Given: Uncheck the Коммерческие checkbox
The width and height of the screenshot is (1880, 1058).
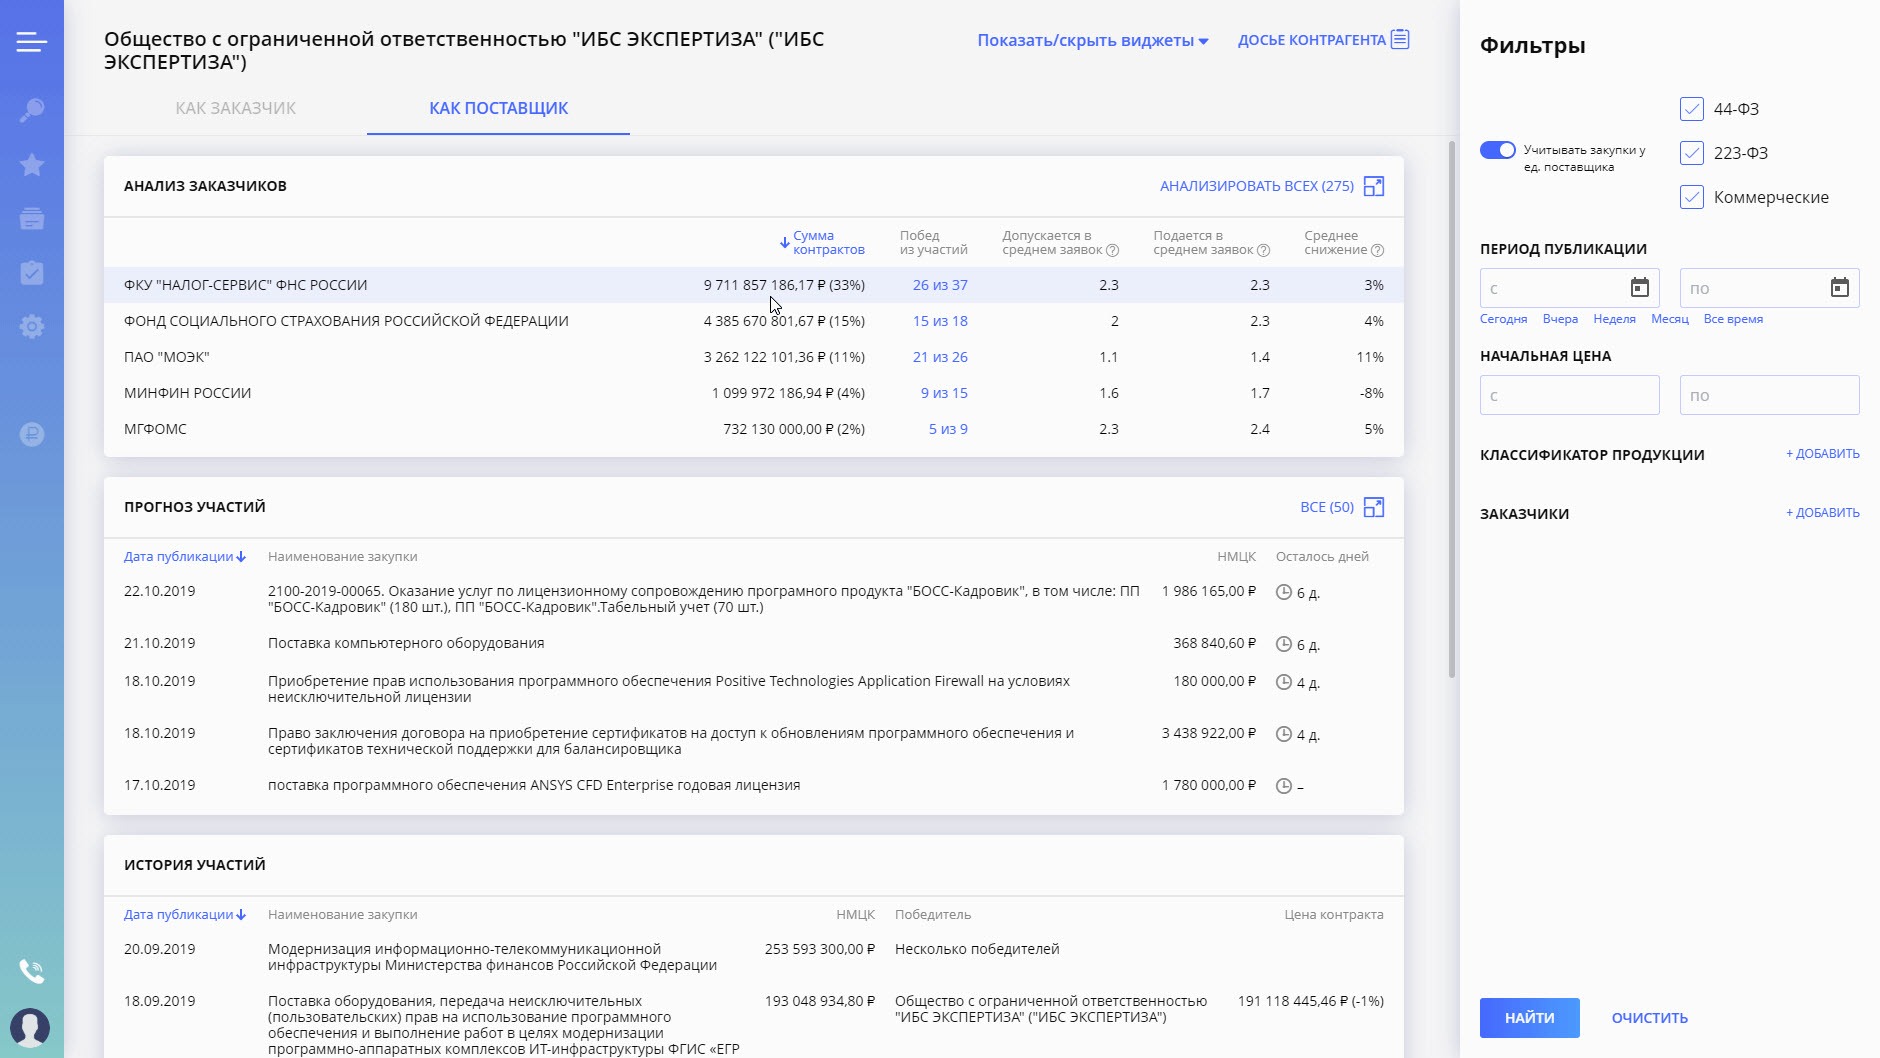Looking at the screenshot, I should 1692,197.
